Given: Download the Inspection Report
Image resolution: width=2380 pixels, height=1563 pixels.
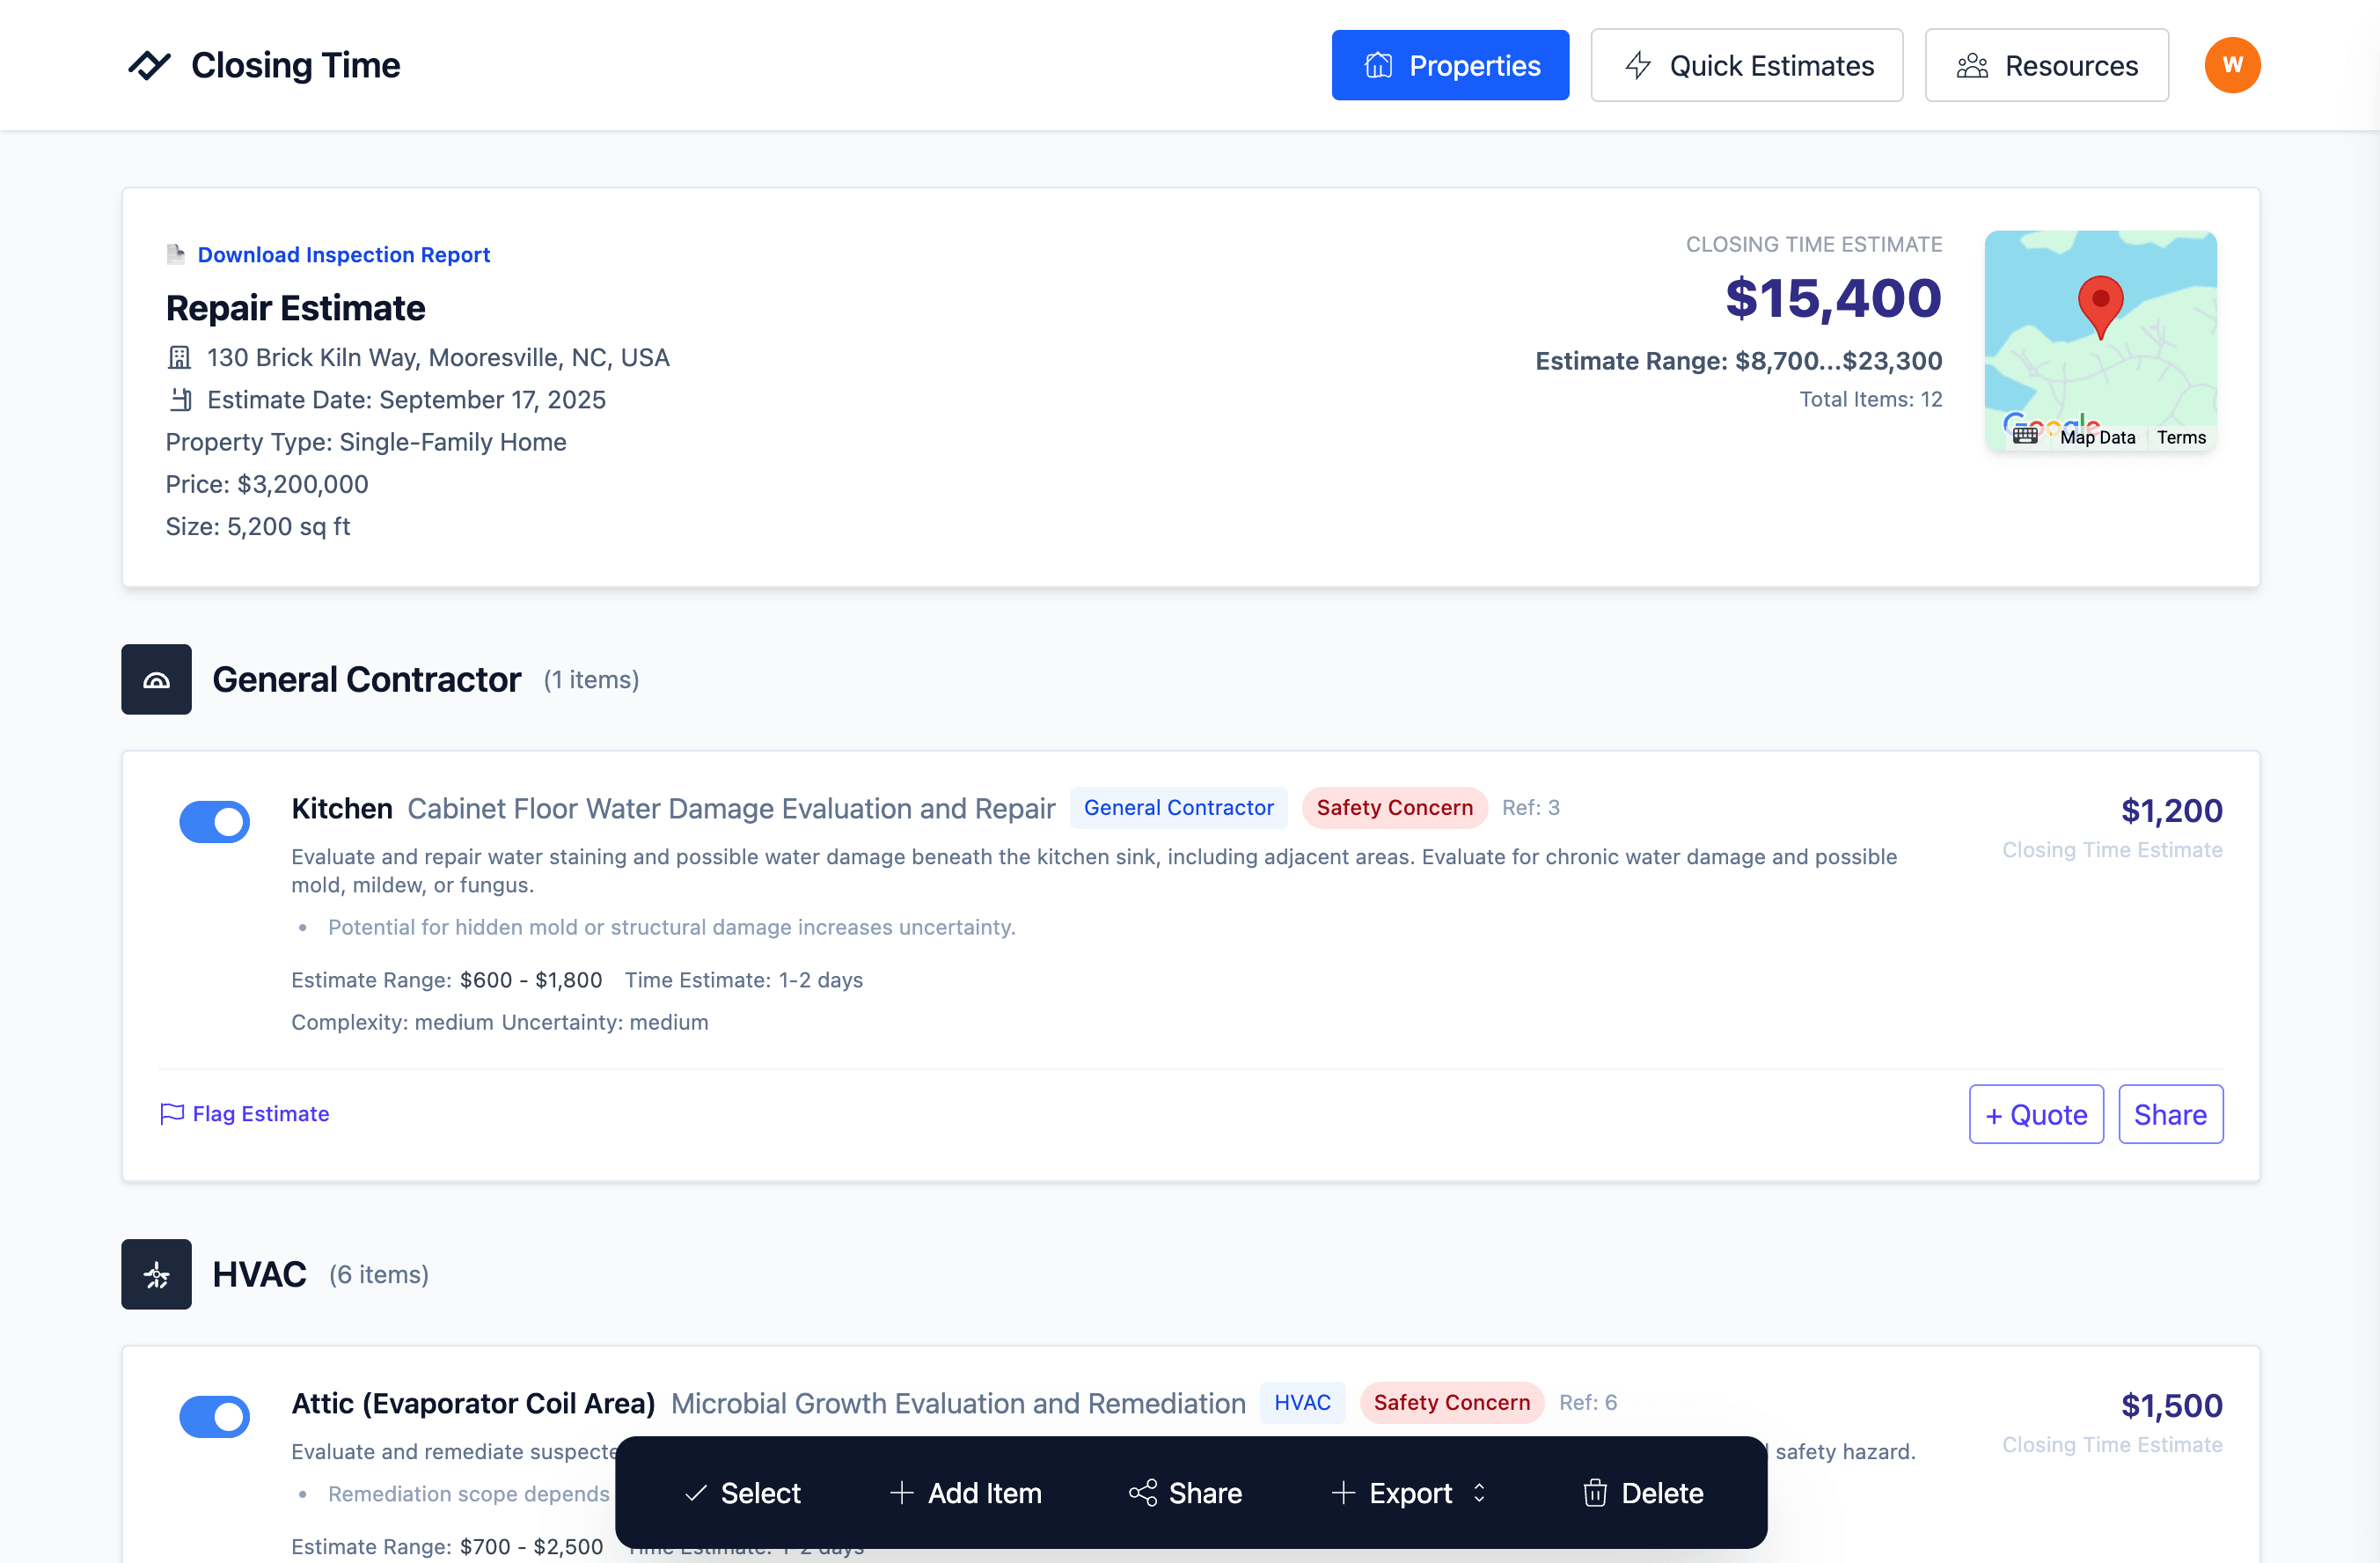Looking at the screenshot, I should (343, 254).
